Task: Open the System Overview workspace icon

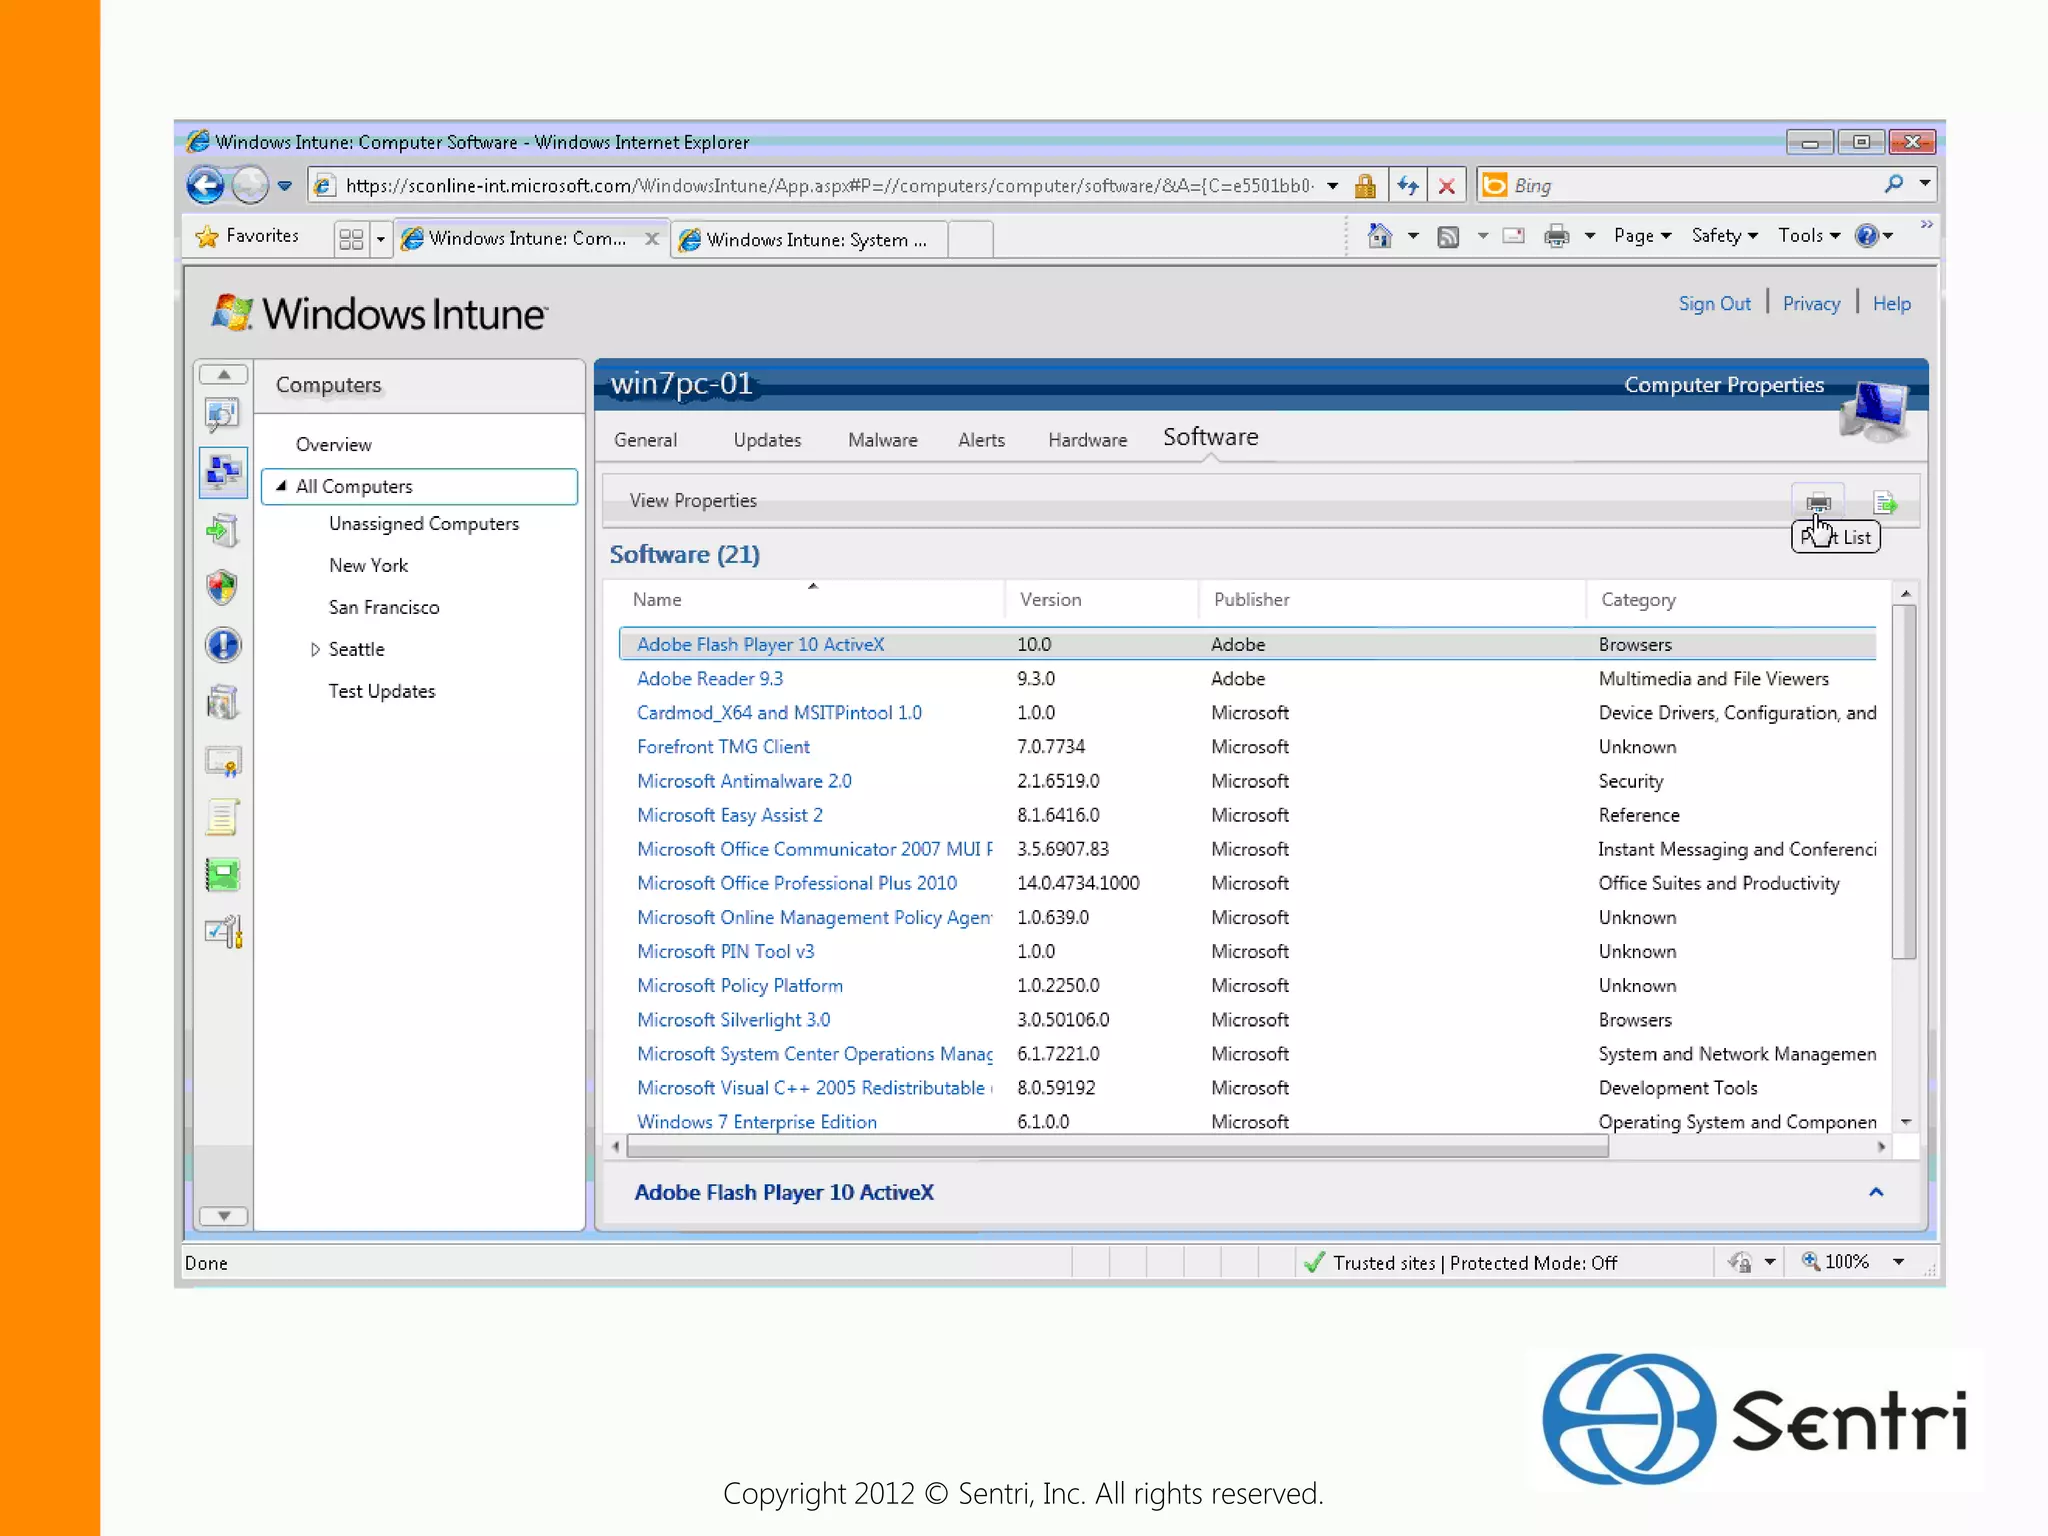Action: click(x=222, y=413)
